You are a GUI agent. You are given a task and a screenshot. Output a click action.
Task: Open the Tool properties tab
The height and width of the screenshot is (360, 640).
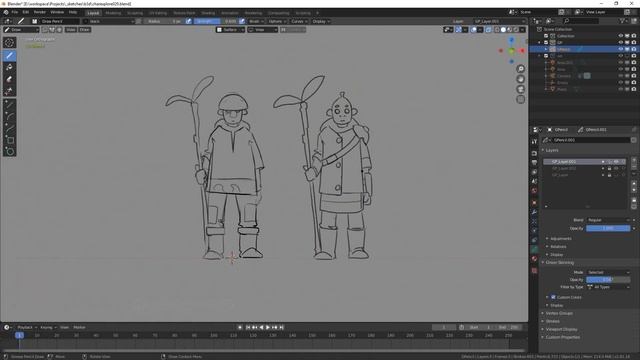[x=534, y=142]
